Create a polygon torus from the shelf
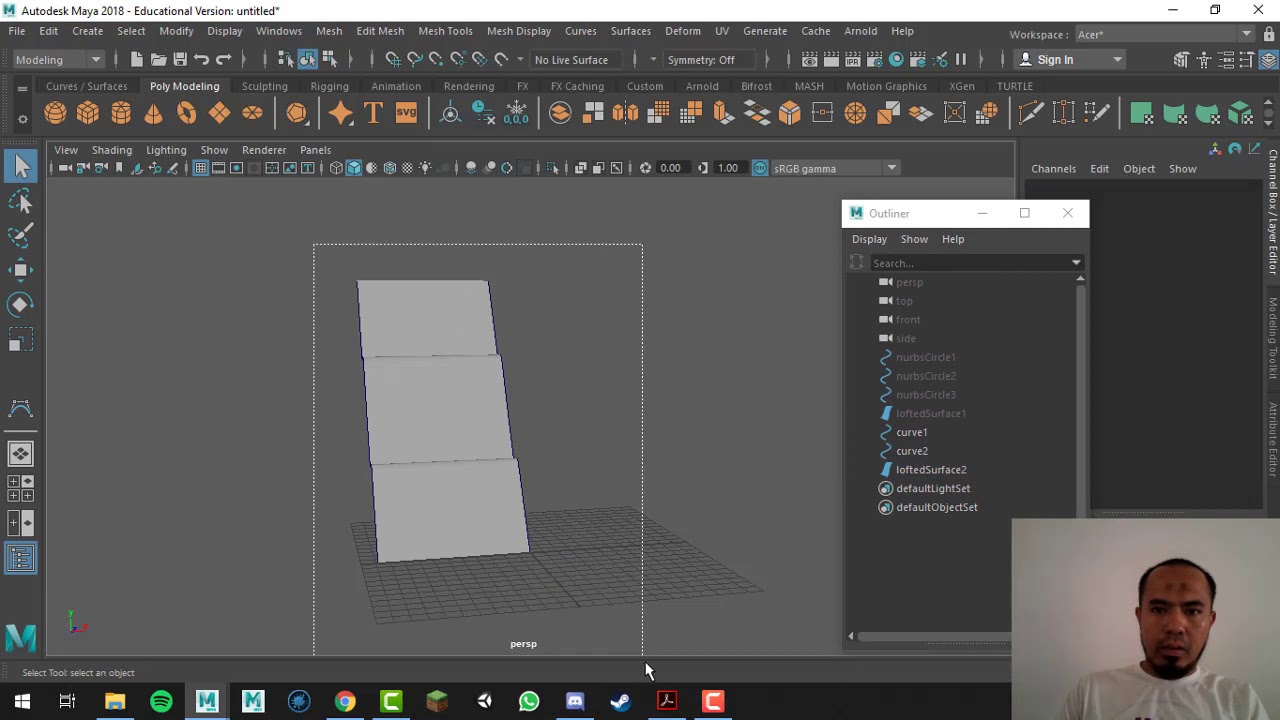1280x720 pixels. tap(187, 113)
